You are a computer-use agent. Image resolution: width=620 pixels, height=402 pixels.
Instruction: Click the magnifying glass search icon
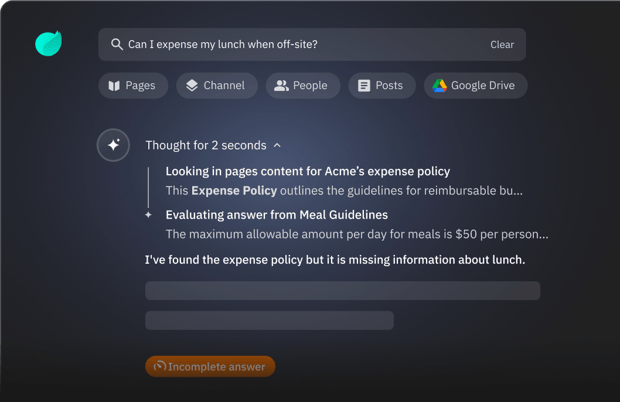tap(117, 44)
